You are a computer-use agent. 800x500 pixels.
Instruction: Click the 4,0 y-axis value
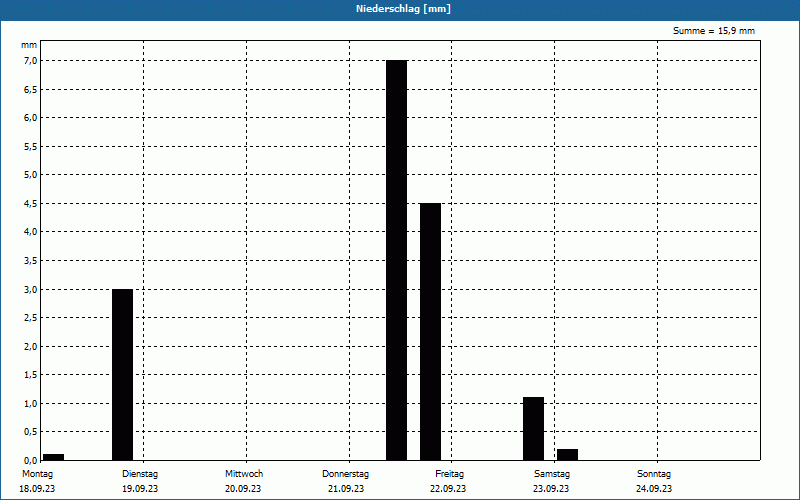(31, 232)
